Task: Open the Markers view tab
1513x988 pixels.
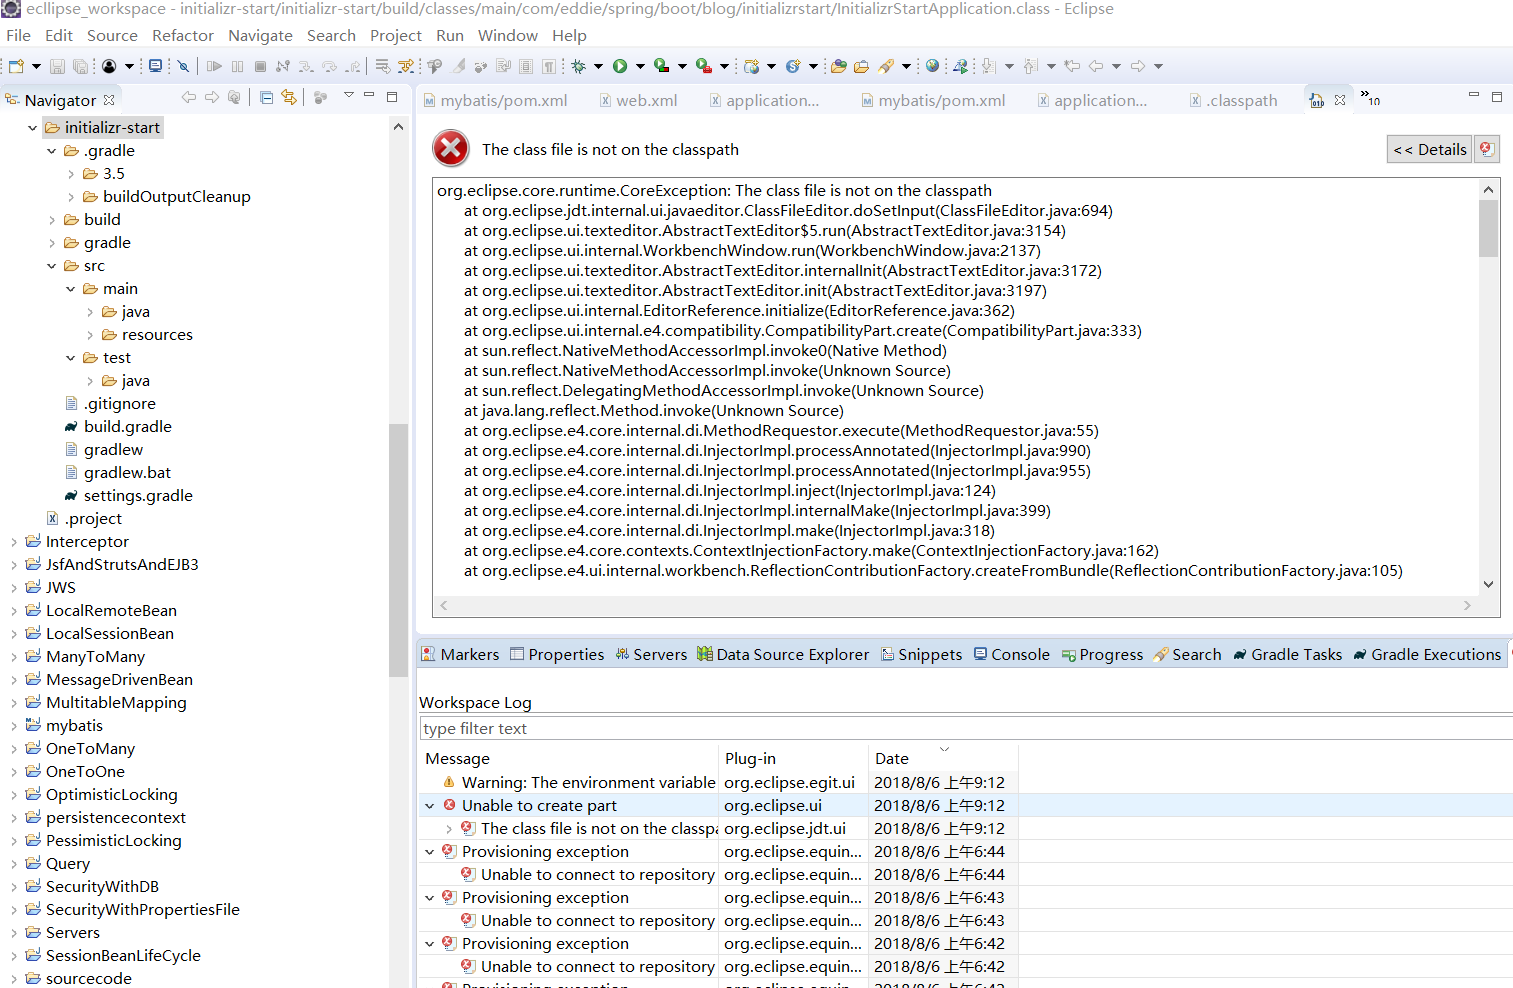Action: (x=460, y=654)
